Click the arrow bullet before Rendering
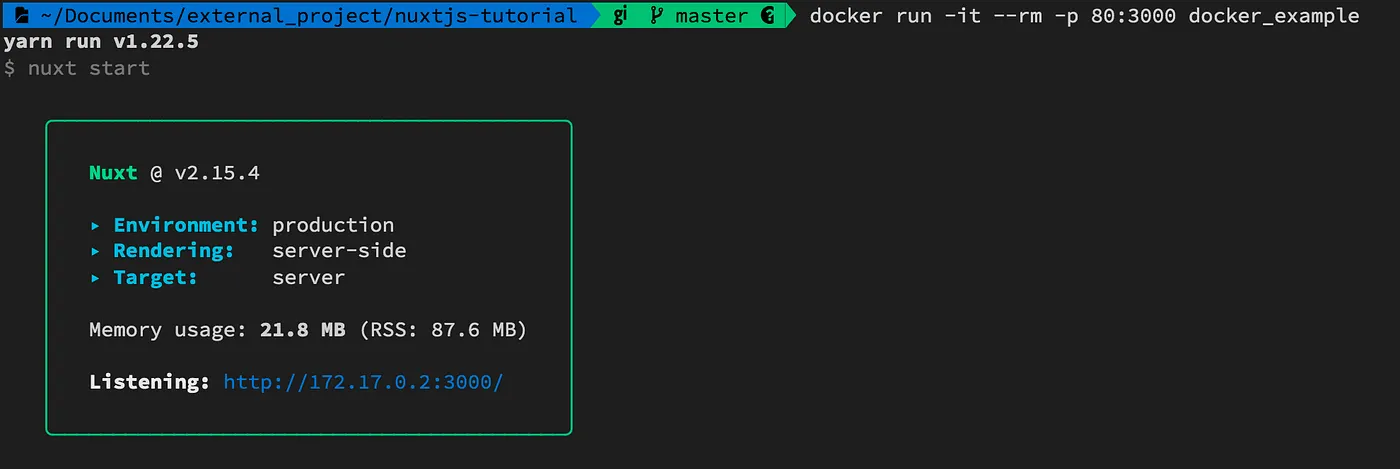This screenshot has height=469, width=1400. coord(95,251)
